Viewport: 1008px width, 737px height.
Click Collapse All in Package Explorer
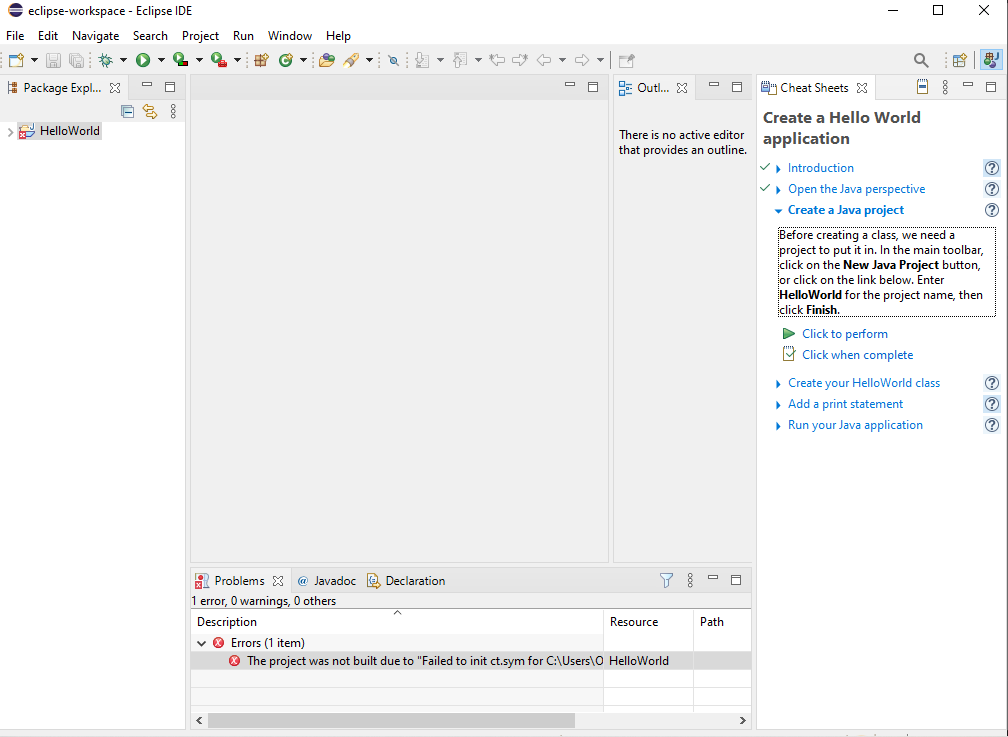pyautogui.click(x=127, y=112)
